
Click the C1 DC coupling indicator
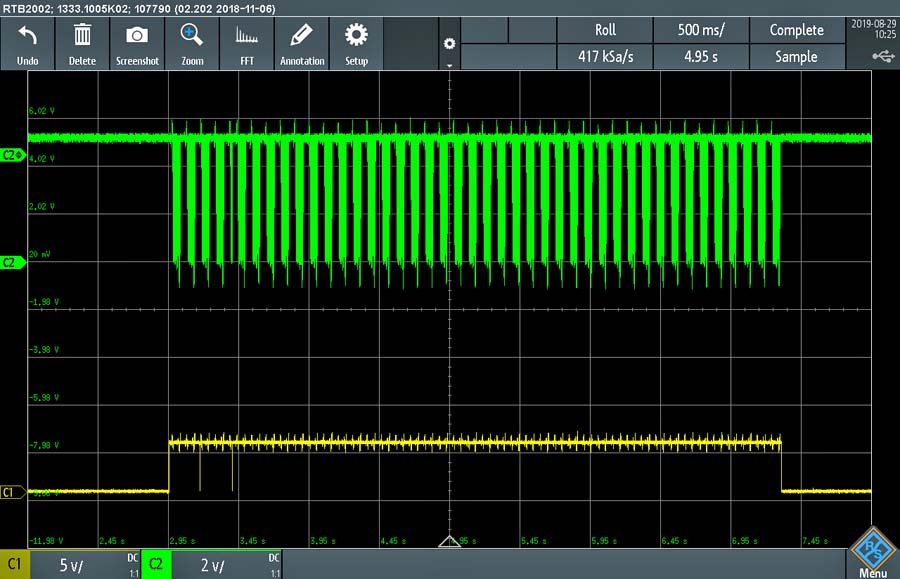[133, 558]
